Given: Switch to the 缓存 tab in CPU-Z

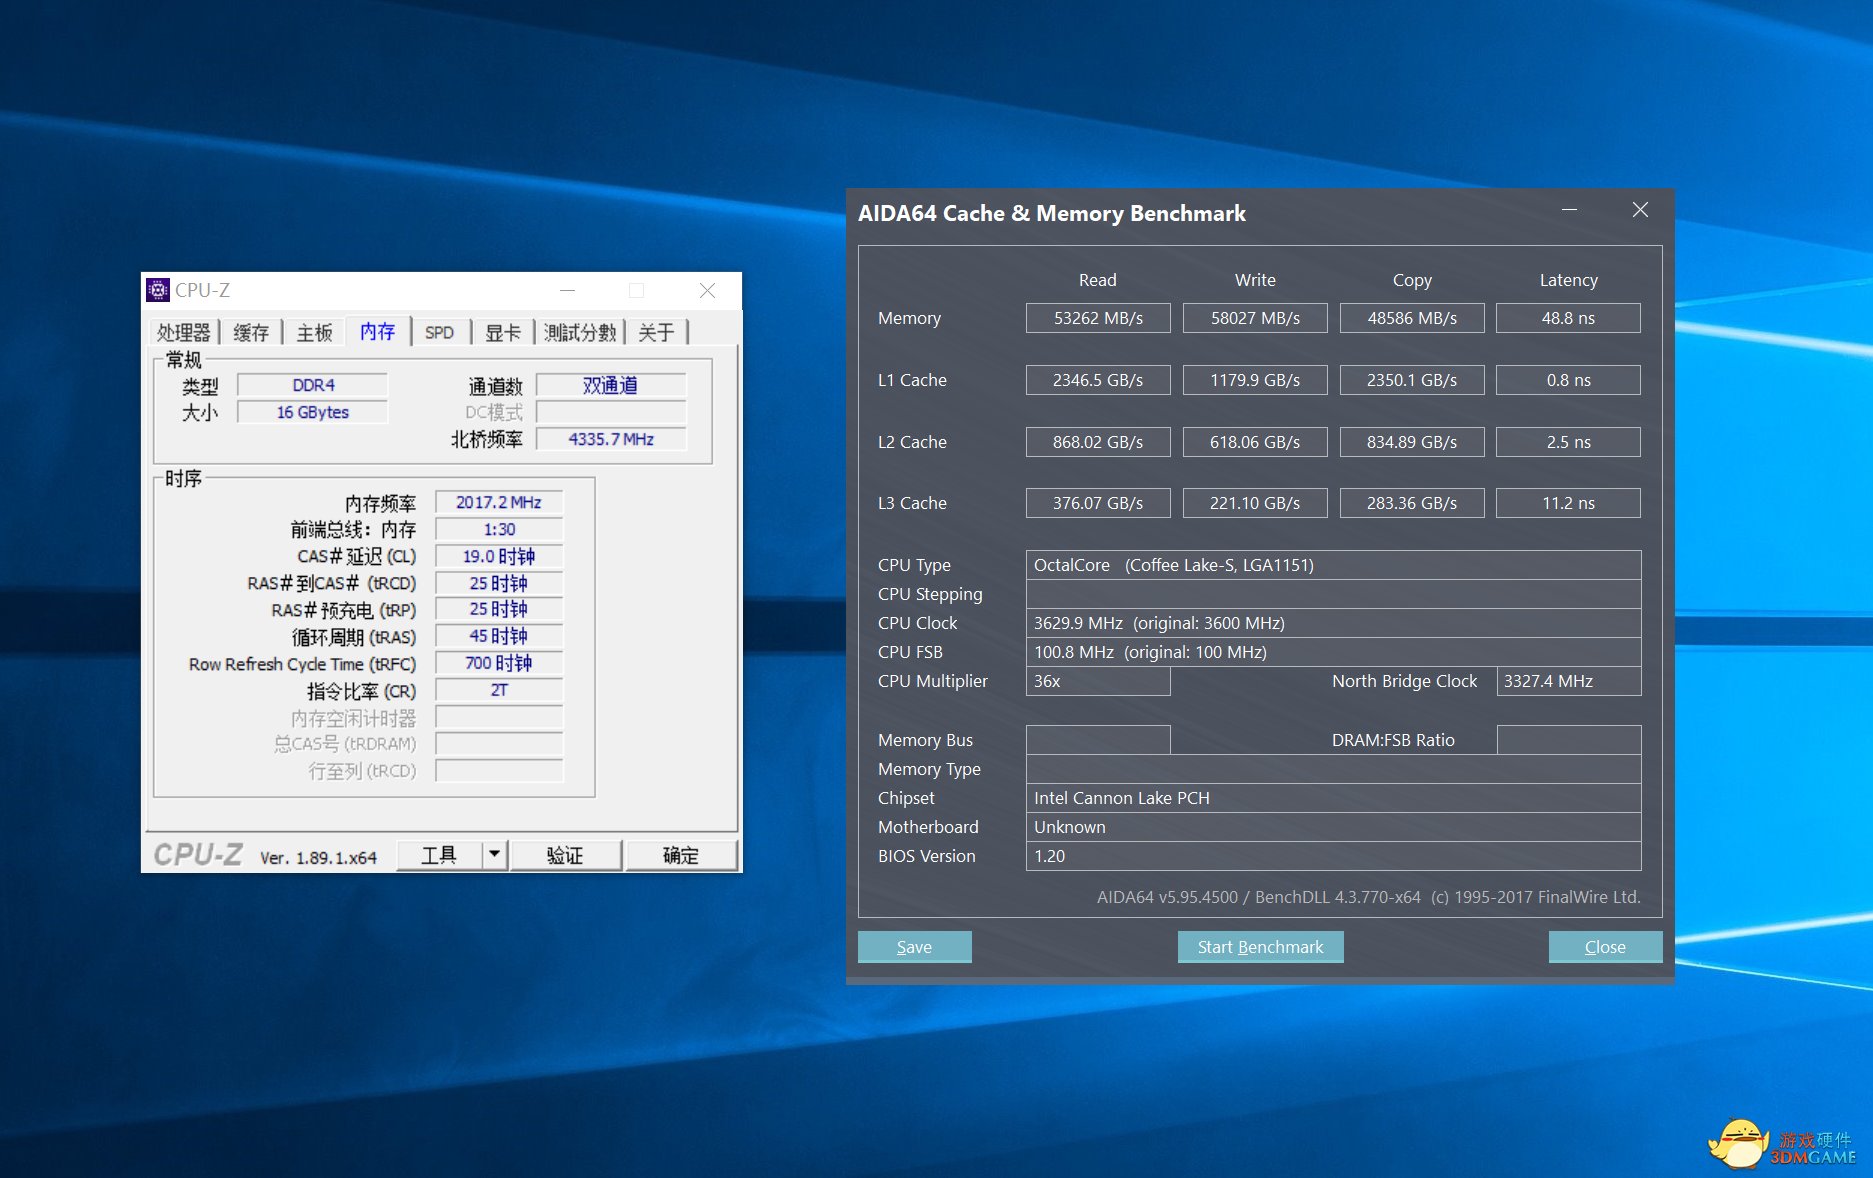Looking at the screenshot, I should click(x=251, y=332).
